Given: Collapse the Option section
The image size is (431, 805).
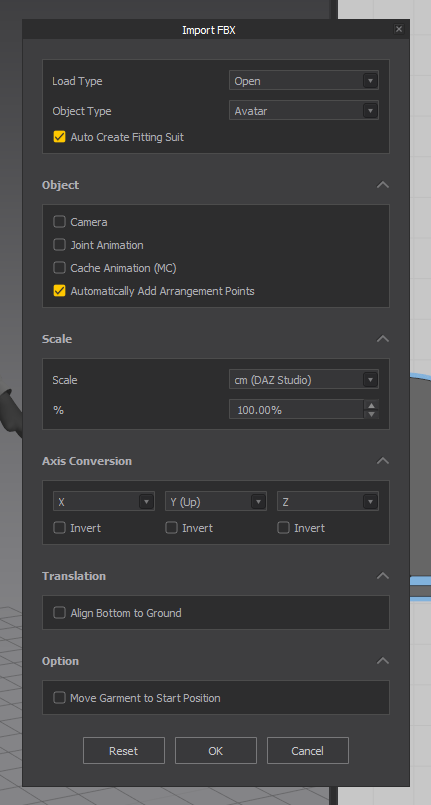Looking at the screenshot, I should pyautogui.click(x=383, y=661).
